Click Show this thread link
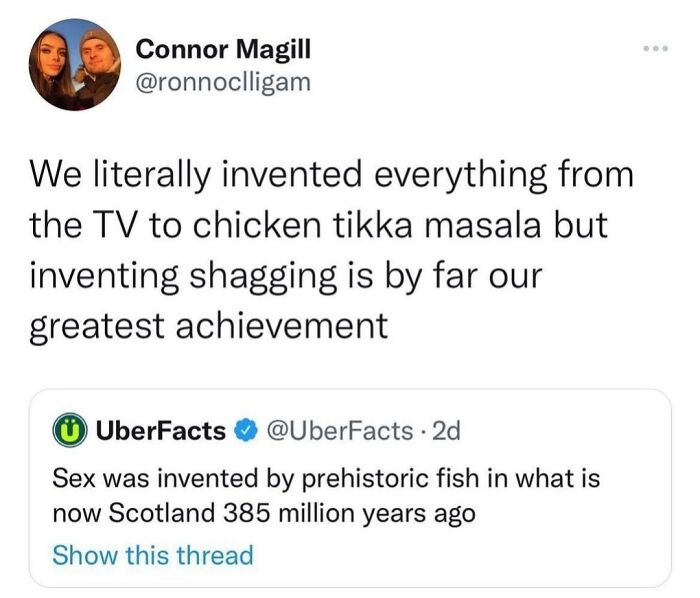Viewport: 700px width, 598px height. coord(153,554)
